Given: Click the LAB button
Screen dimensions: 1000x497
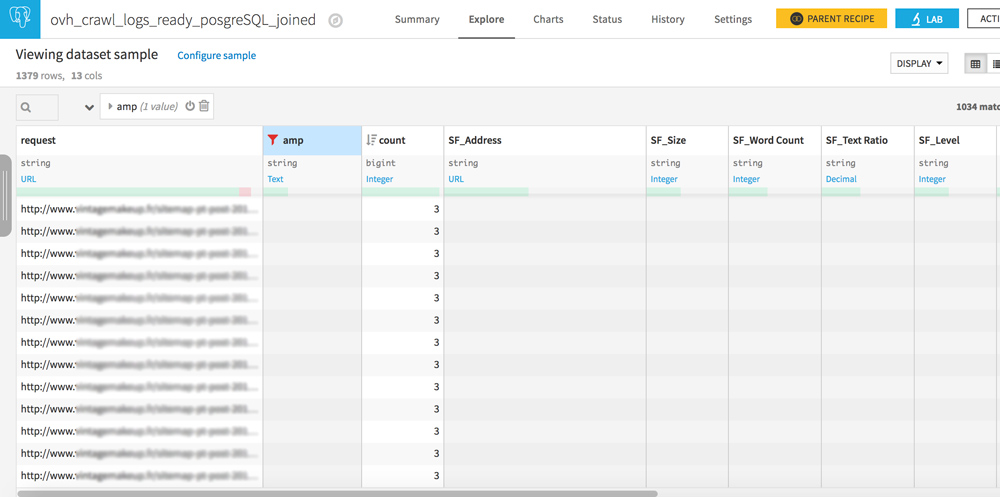Looking at the screenshot, I should pos(927,19).
